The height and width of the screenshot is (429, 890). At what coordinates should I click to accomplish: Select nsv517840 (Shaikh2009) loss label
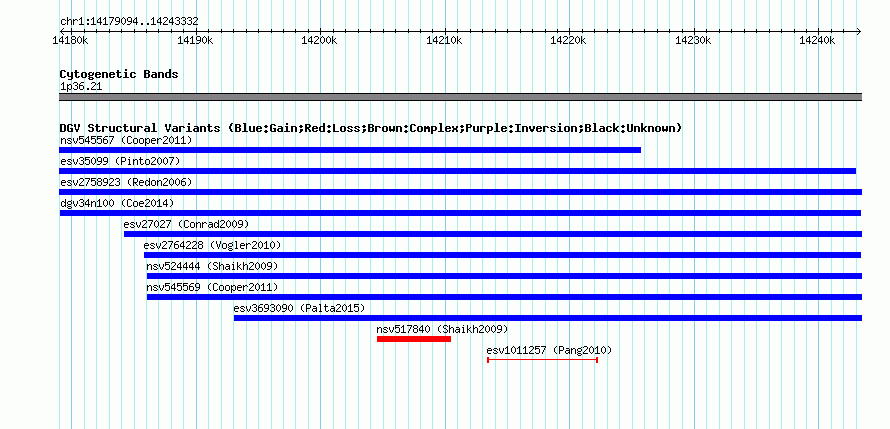point(442,329)
